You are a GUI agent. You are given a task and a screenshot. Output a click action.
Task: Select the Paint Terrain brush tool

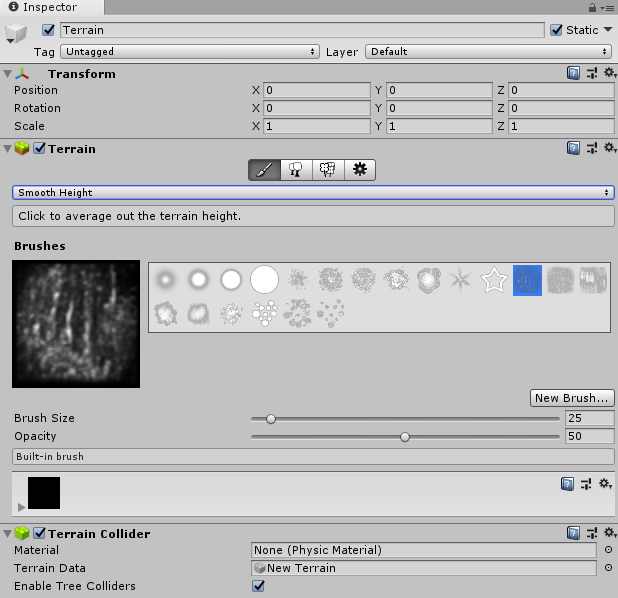click(x=264, y=170)
